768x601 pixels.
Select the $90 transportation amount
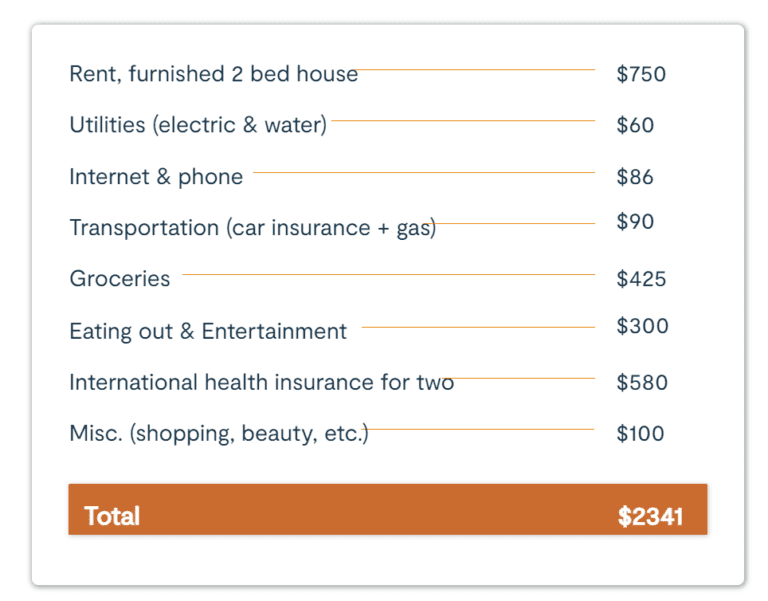coord(635,222)
